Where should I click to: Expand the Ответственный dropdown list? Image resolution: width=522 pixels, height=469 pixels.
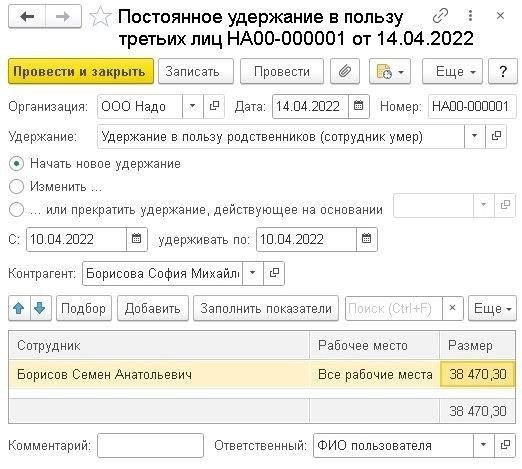click(x=484, y=445)
